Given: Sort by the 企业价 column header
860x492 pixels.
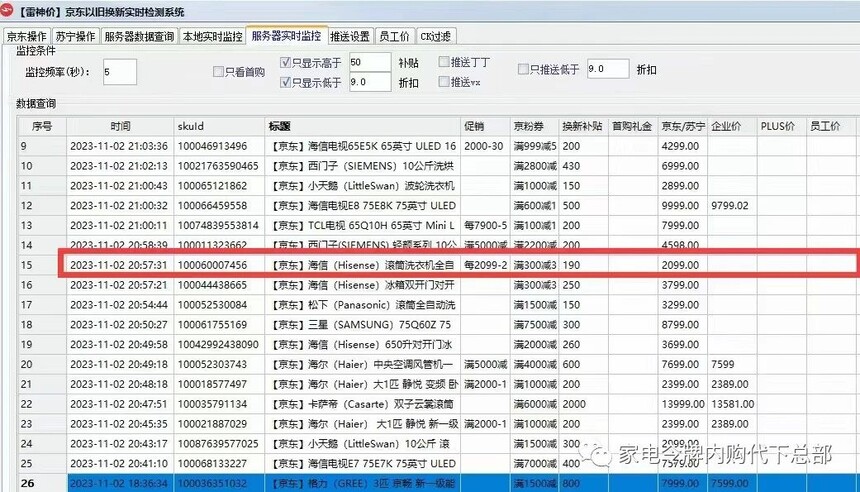Looking at the screenshot, I should [732, 126].
